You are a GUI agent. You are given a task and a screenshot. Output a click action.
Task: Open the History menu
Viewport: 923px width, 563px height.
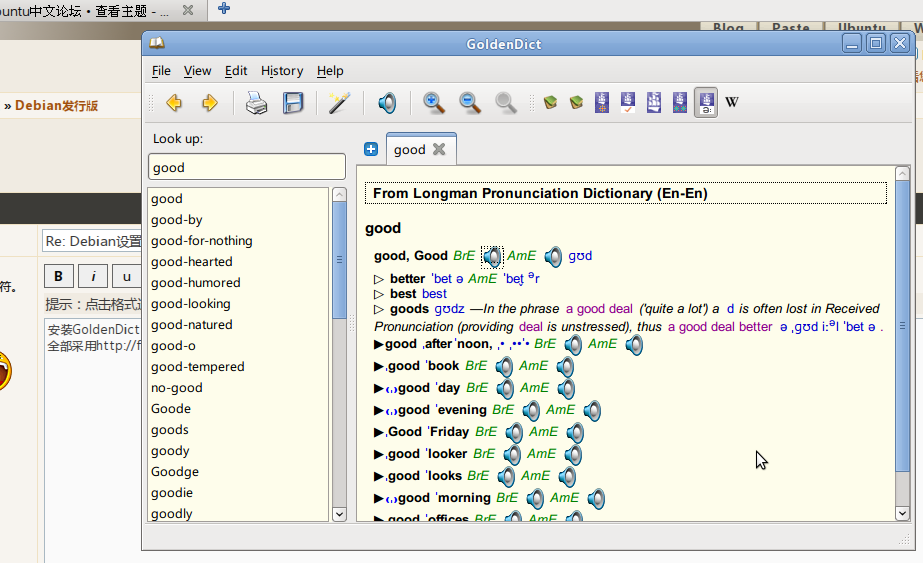[282, 71]
